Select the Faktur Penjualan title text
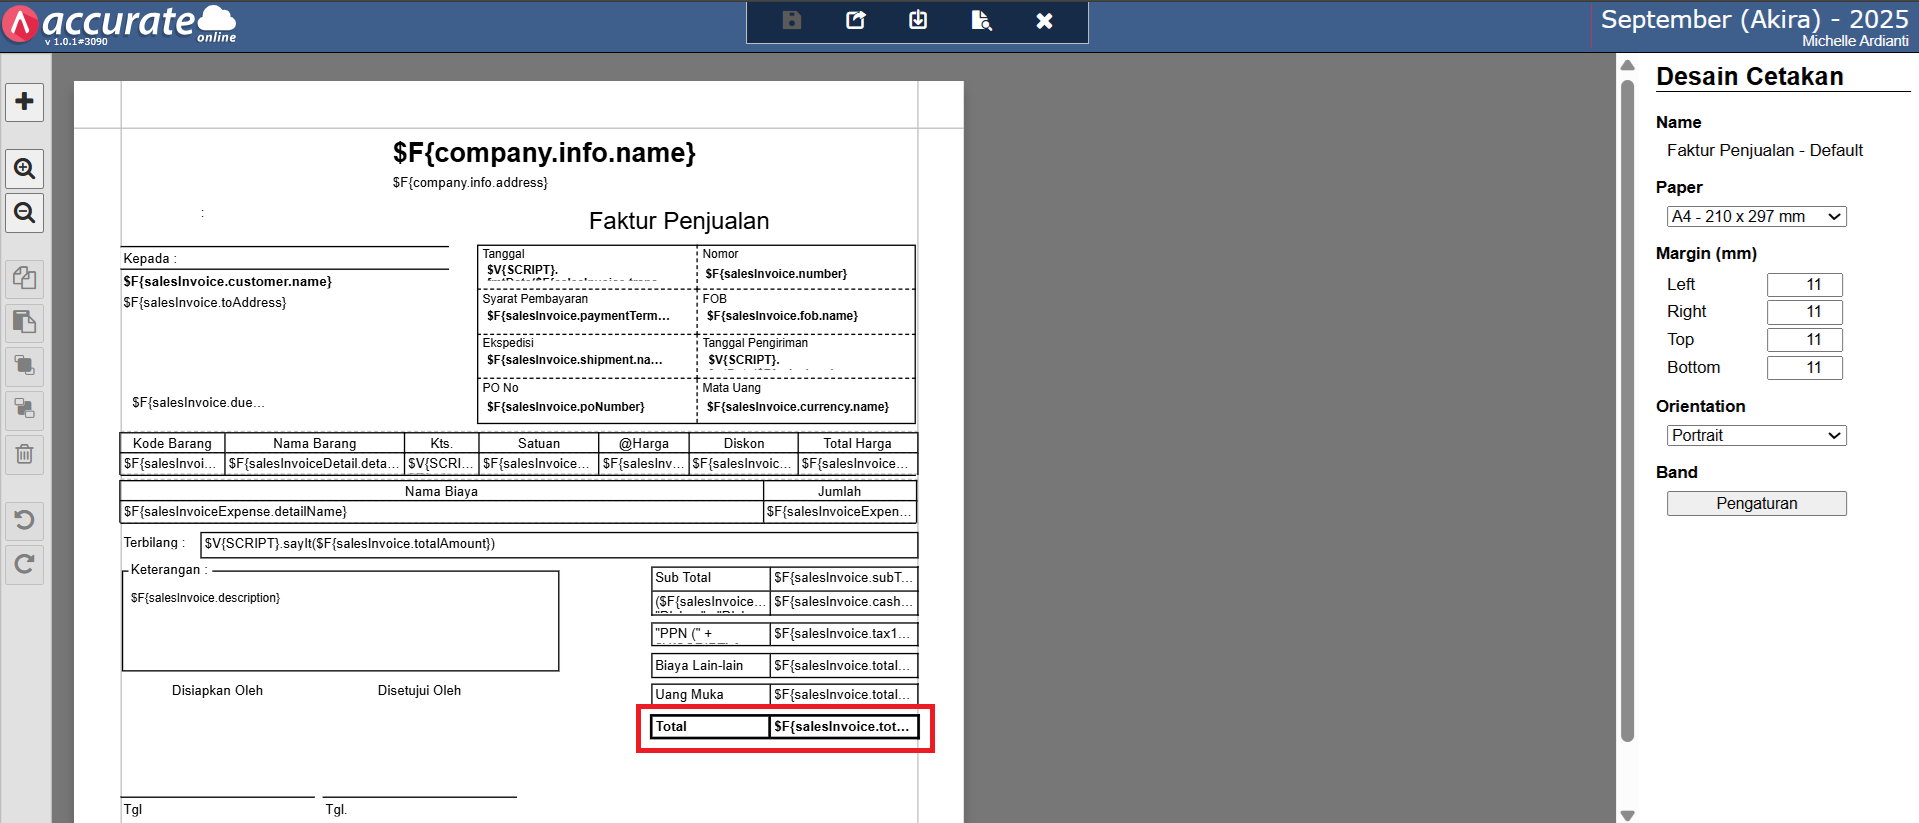The image size is (1919, 823). pos(679,221)
